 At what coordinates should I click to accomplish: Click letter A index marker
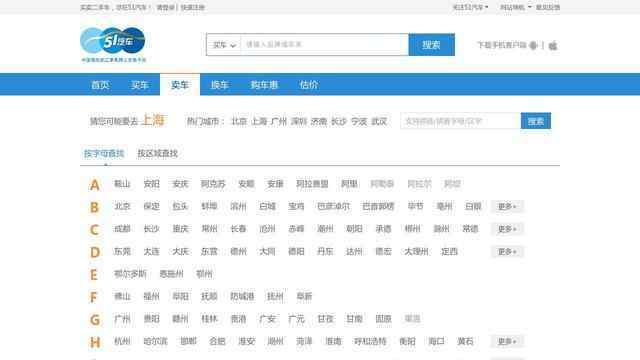click(x=95, y=185)
